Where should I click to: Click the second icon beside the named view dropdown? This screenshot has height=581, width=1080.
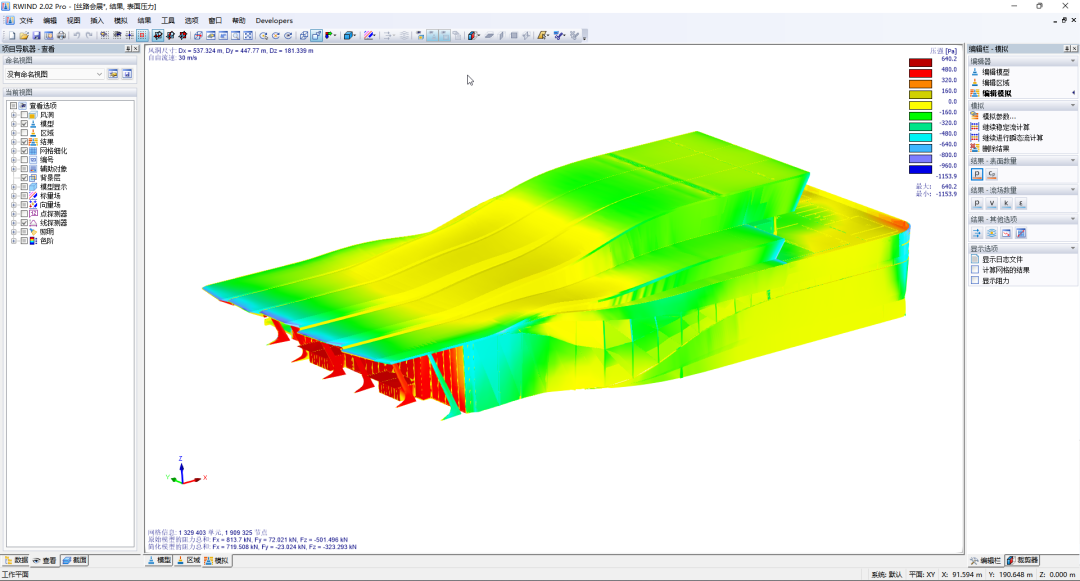(x=127, y=74)
